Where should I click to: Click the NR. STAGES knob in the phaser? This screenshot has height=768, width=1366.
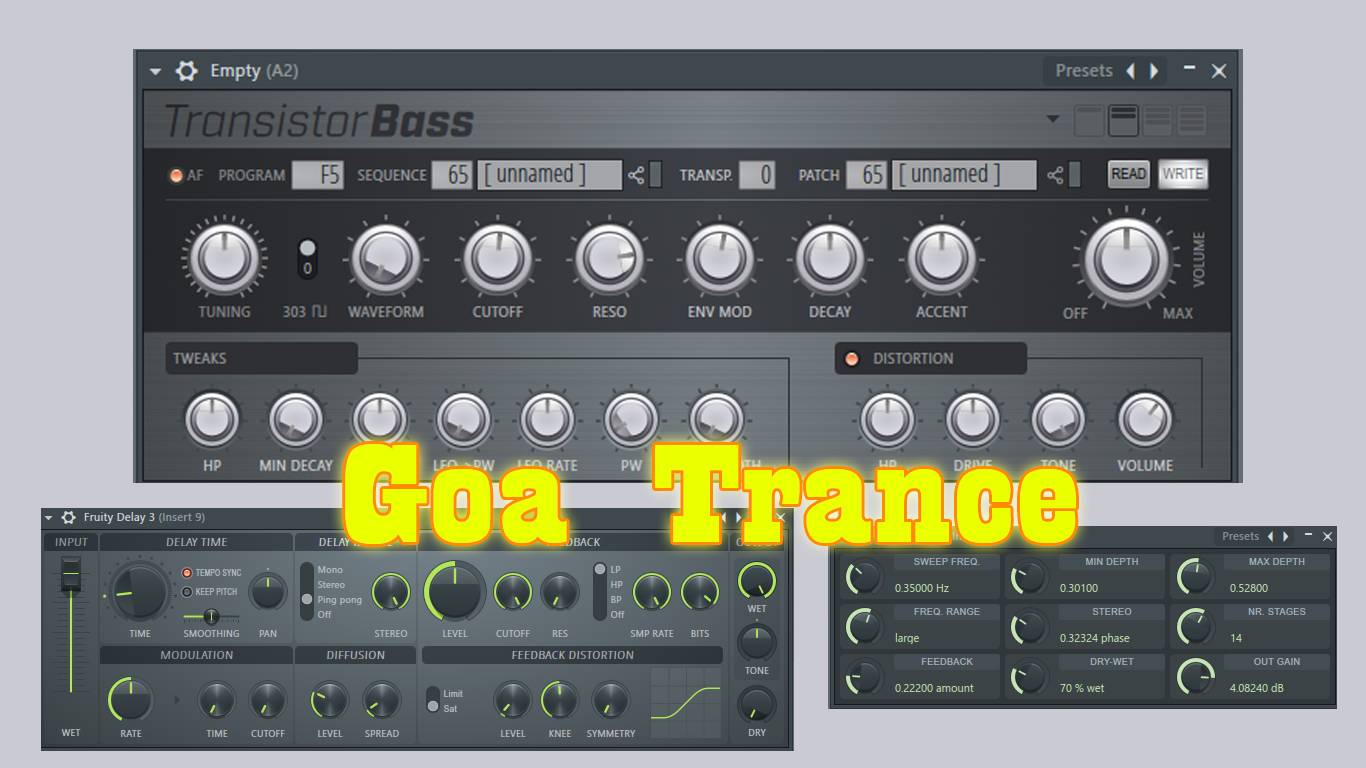[x=1194, y=627]
